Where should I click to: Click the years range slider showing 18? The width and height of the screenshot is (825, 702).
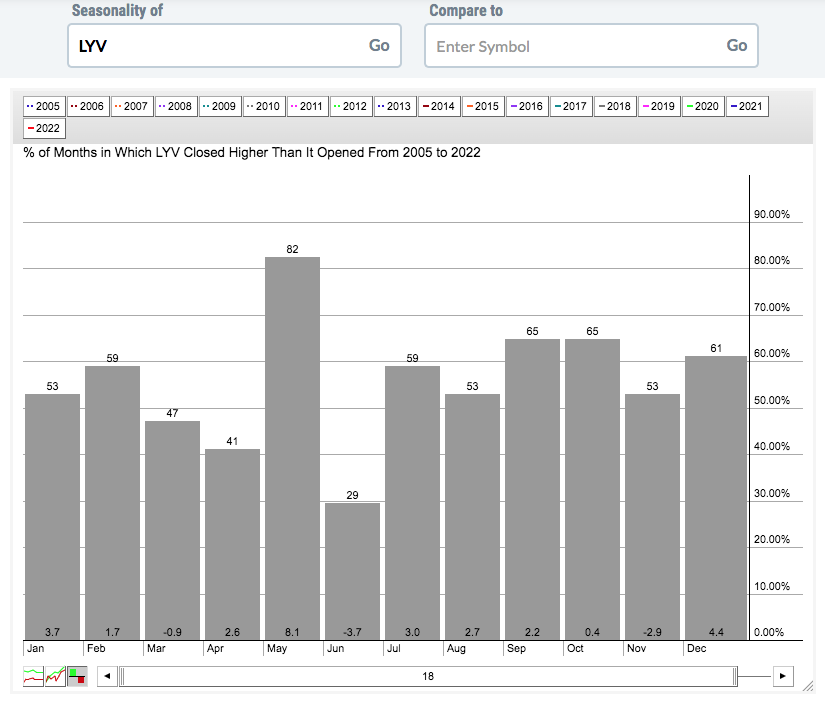click(x=428, y=676)
